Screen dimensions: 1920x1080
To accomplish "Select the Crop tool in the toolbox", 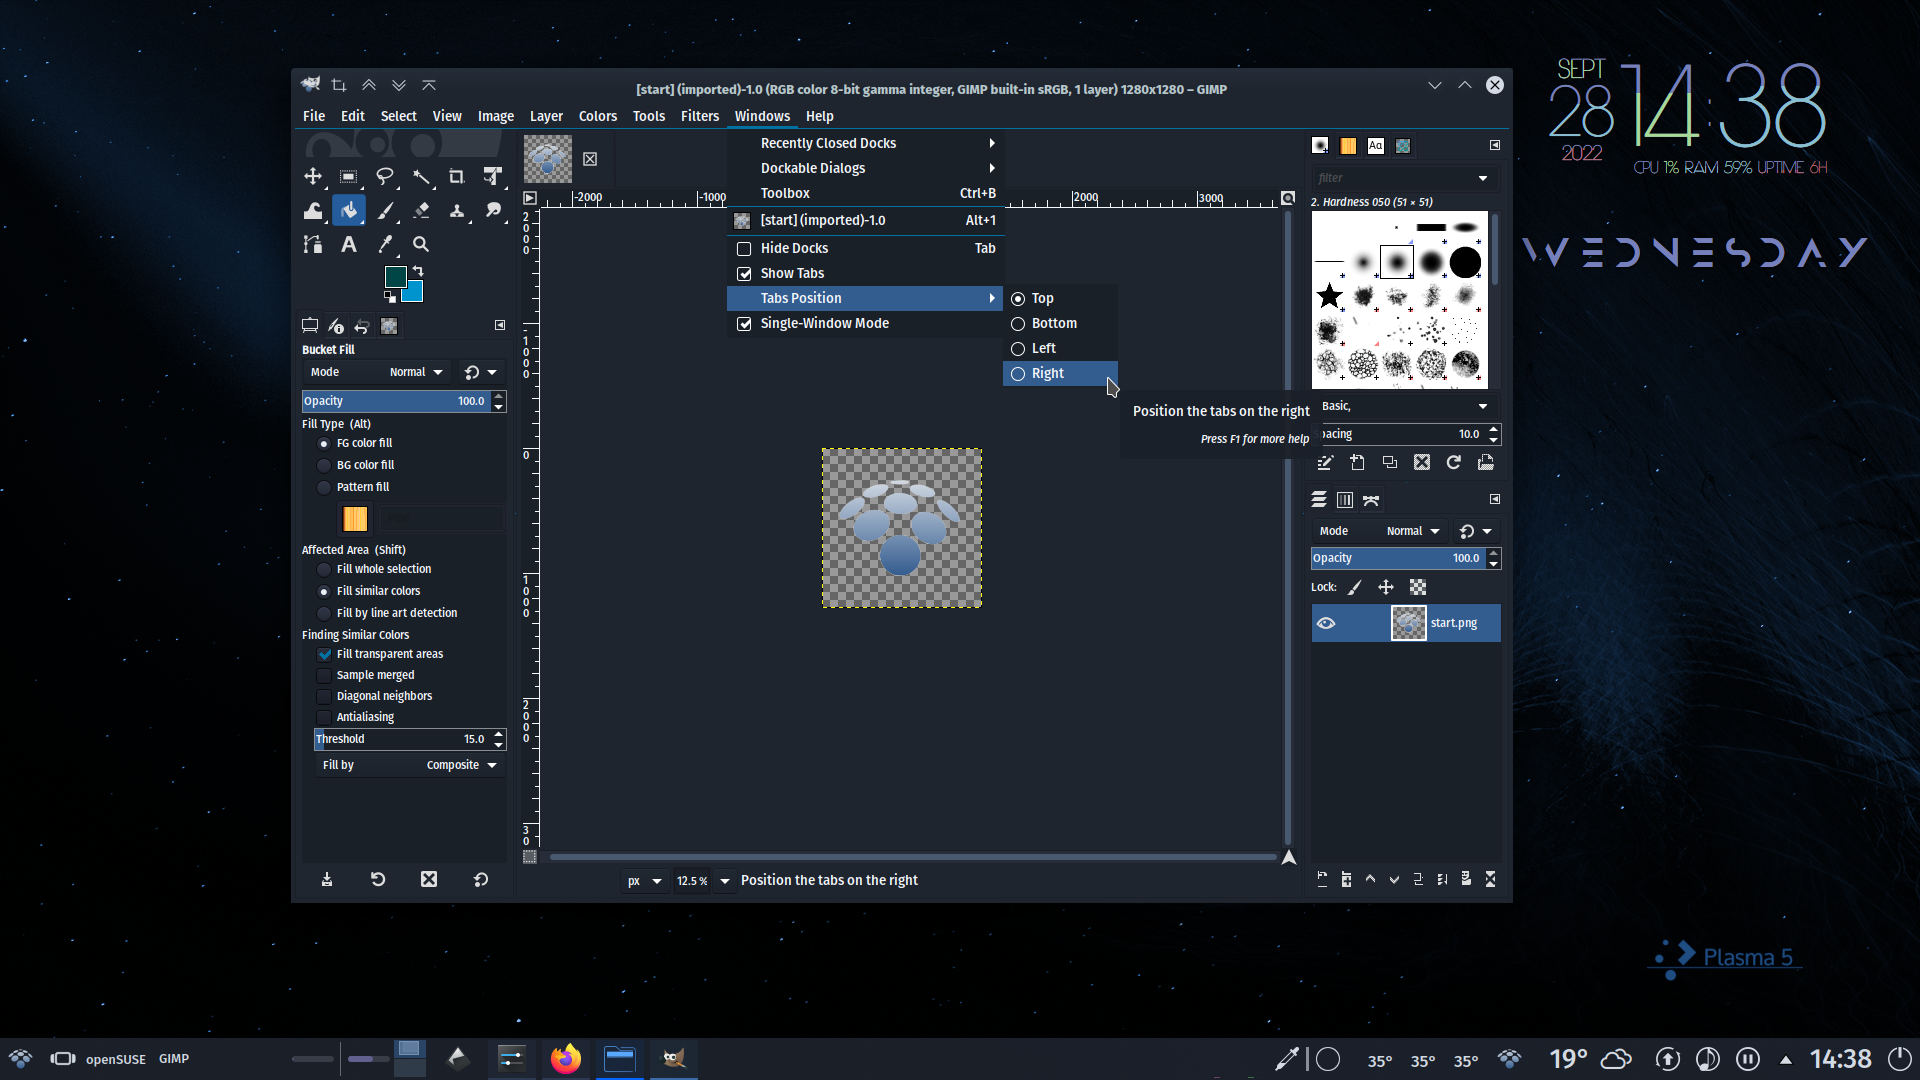I will pyautogui.click(x=457, y=177).
